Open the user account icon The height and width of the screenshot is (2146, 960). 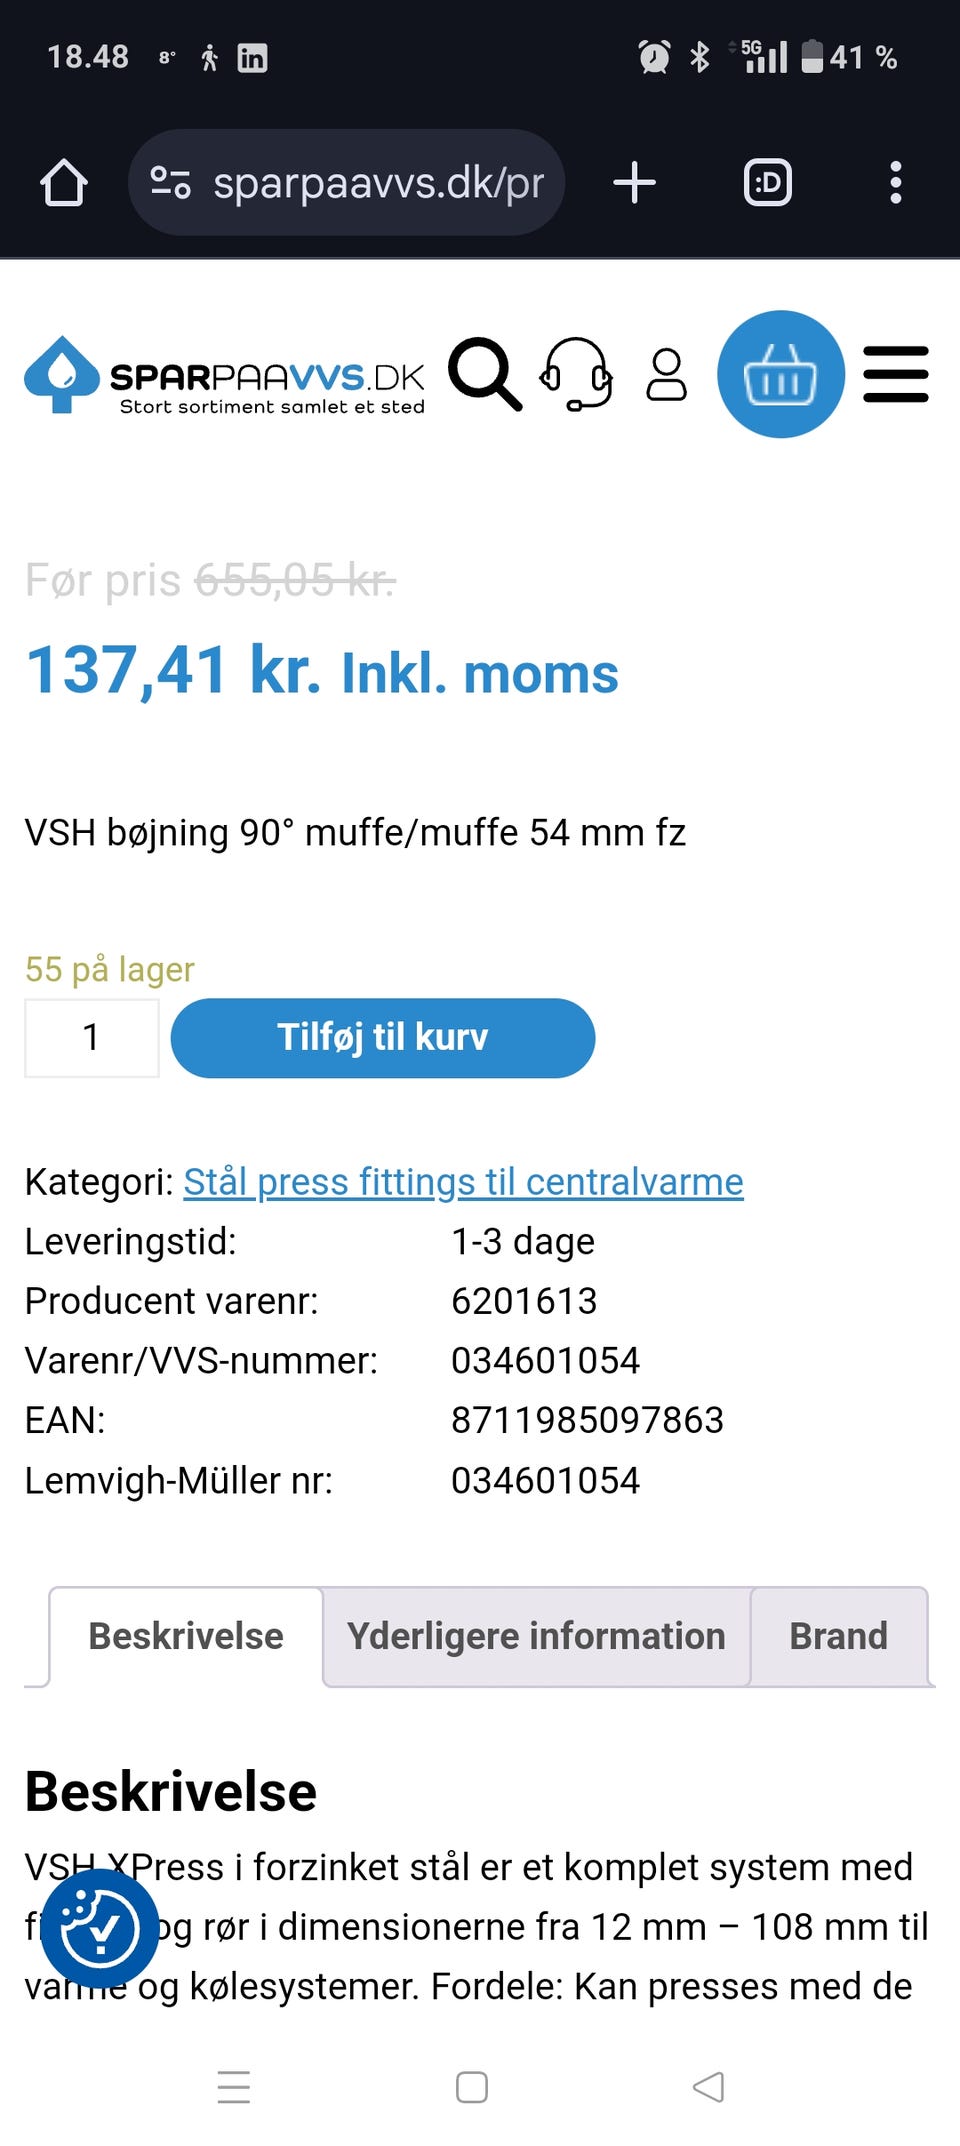pyautogui.click(x=666, y=375)
